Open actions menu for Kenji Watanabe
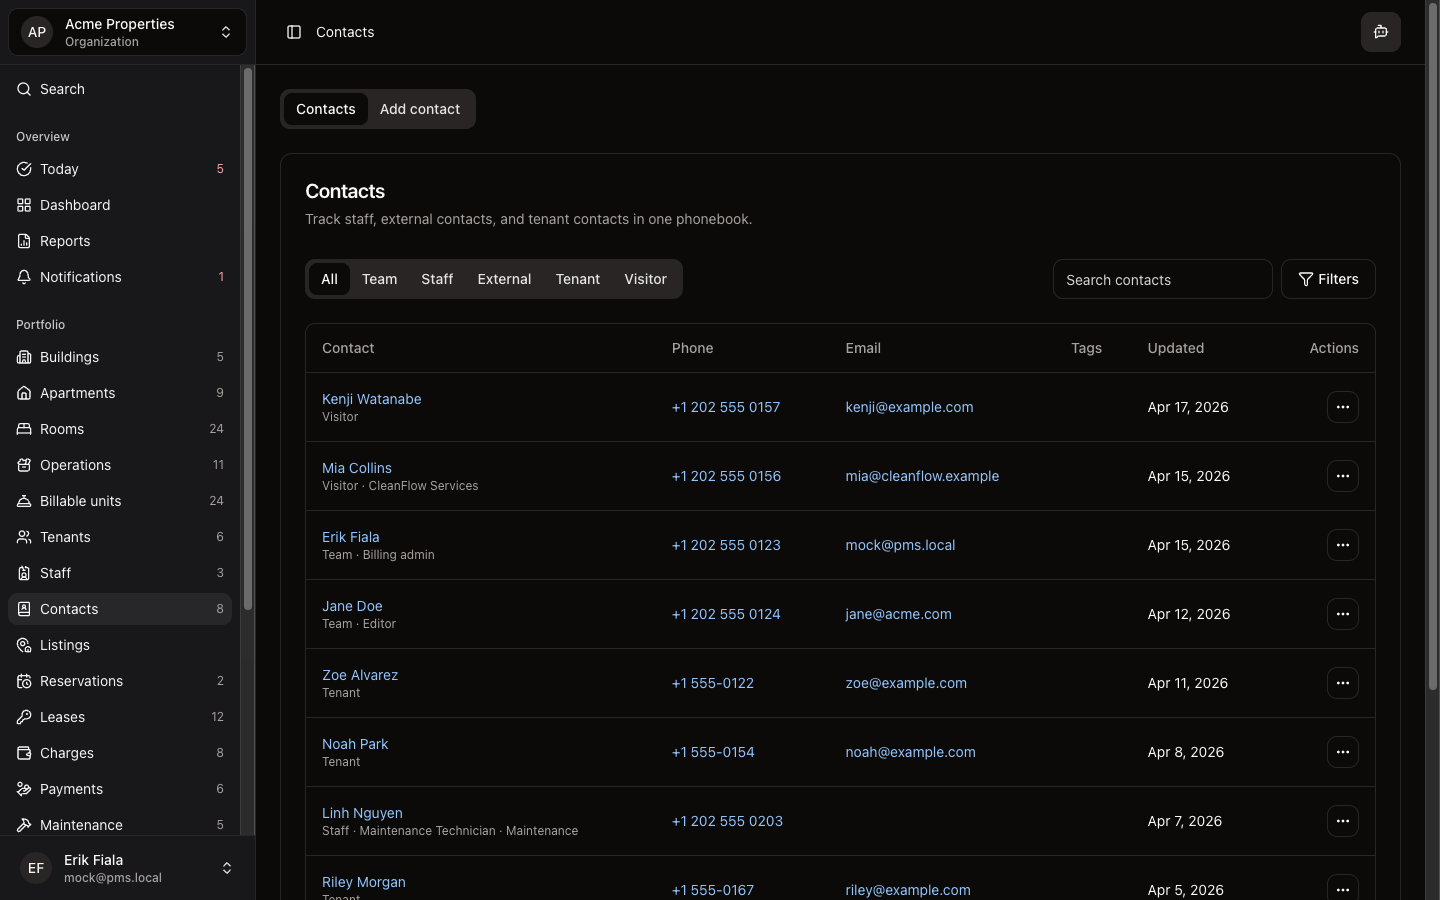This screenshot has height=900, width=1440. click(1342, 407)
